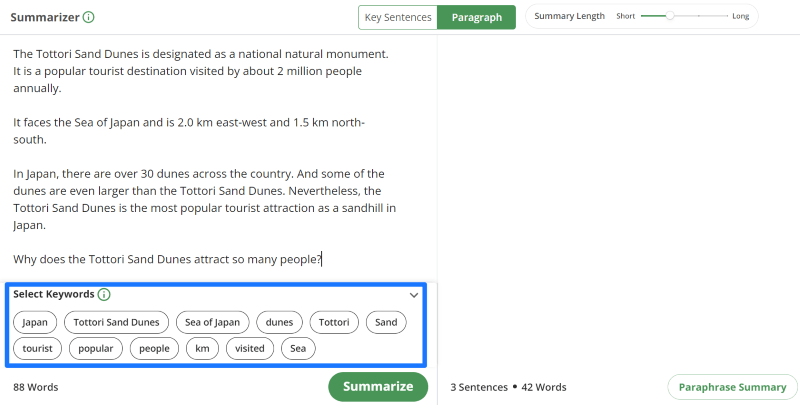Enable the tourist keyword chip
This screenshot has width=800, height=405.
point(37,349)
